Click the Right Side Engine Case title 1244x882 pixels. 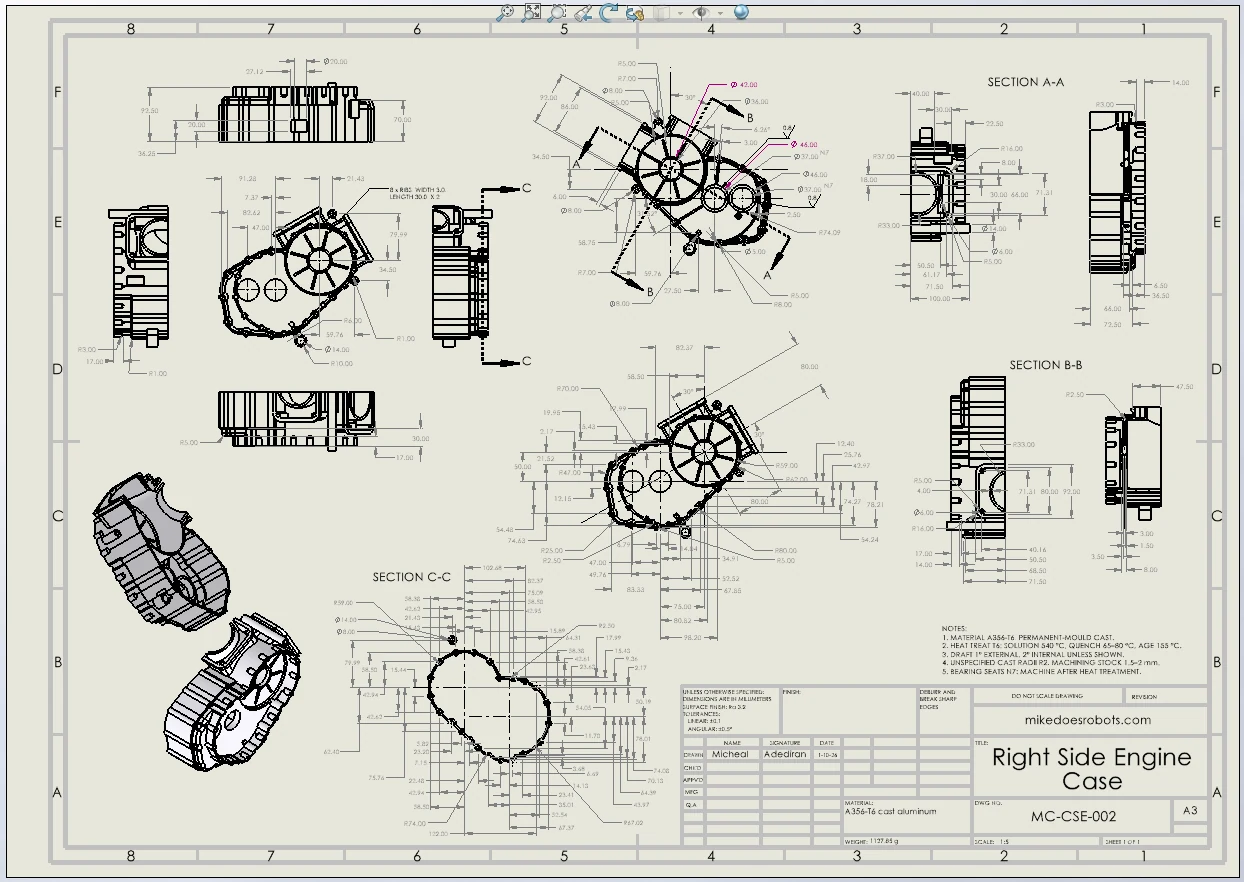coord(1092,769)
